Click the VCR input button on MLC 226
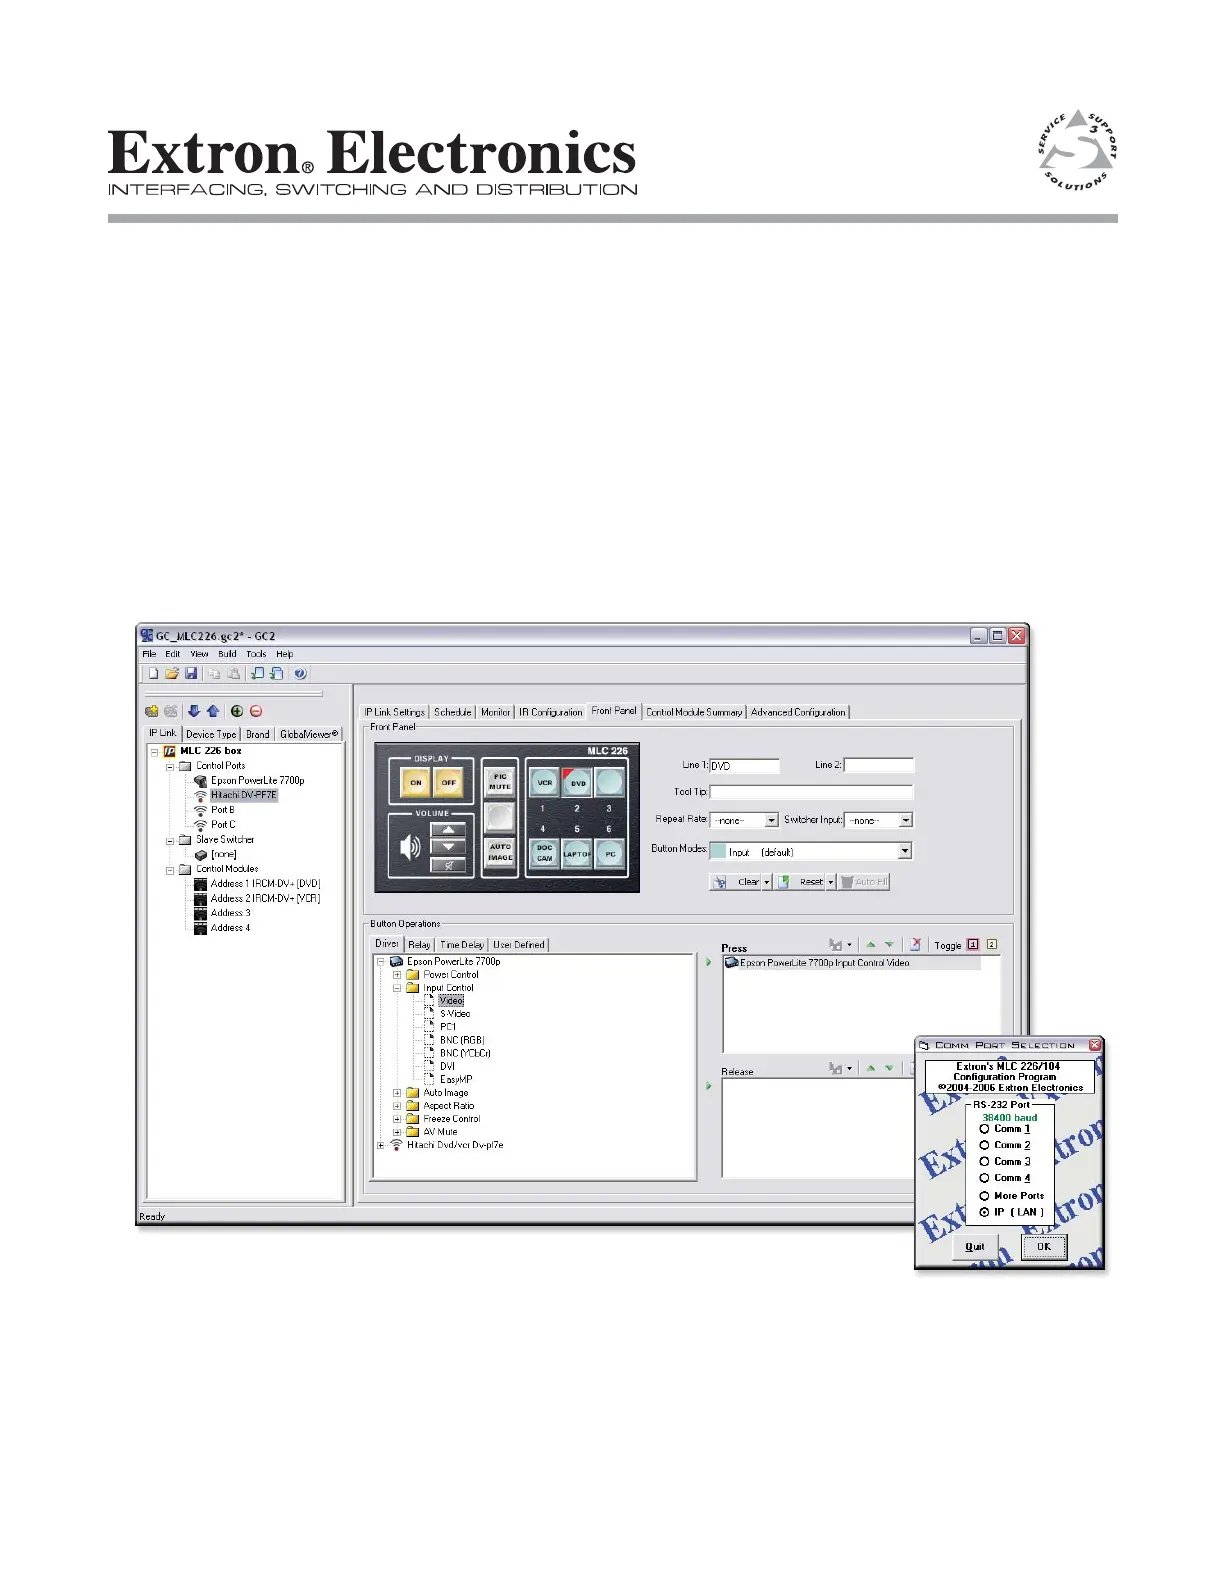Viewport: 1224px width, 1584px height. [x=544, y=783]
